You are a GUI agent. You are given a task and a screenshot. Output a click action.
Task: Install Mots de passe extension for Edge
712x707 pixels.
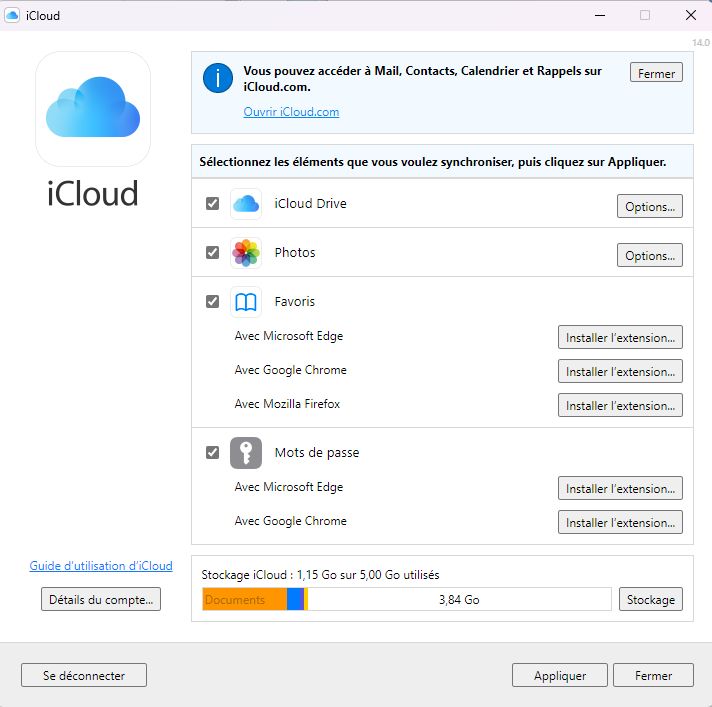(x=620, y=489)
